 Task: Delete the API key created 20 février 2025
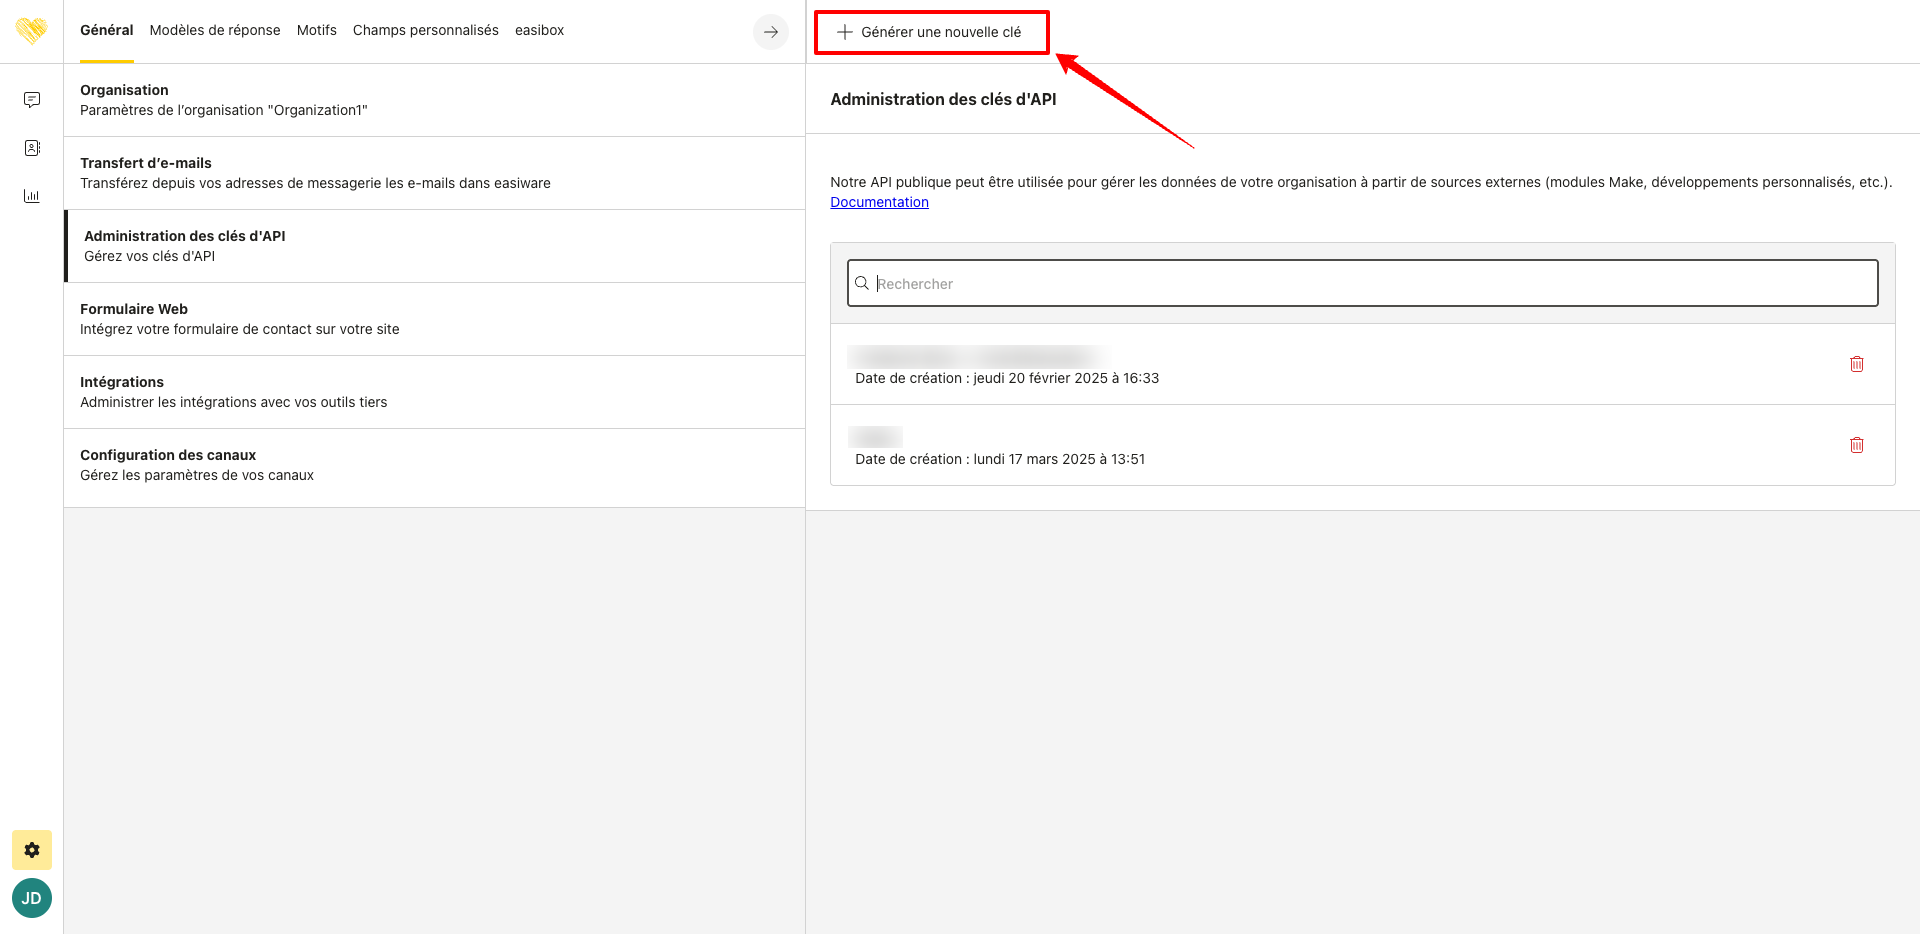tap(1856, 364)
